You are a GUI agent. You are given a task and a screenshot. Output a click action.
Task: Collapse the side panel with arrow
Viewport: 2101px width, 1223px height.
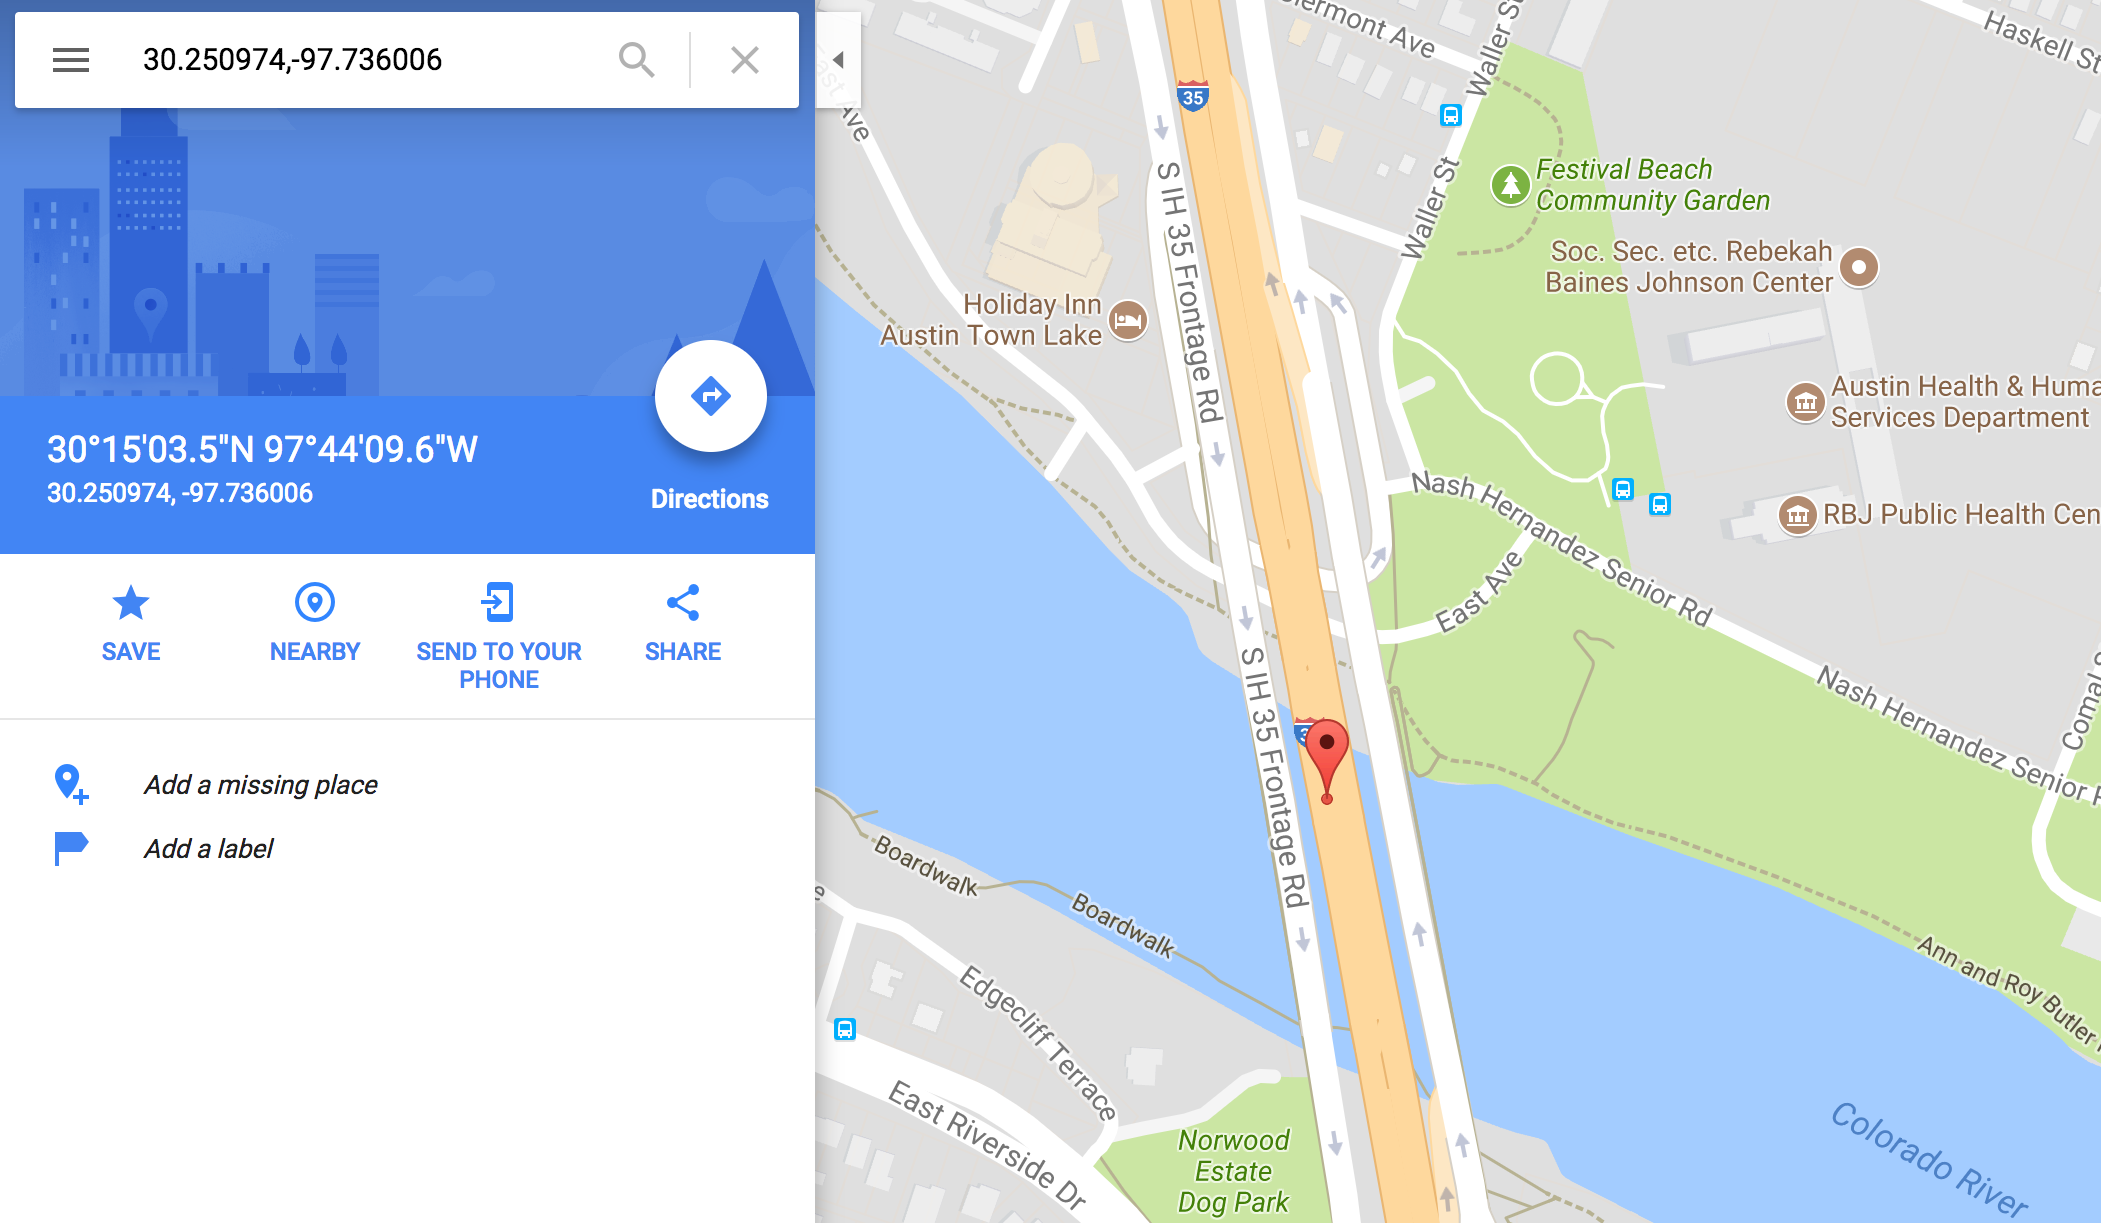839,60
